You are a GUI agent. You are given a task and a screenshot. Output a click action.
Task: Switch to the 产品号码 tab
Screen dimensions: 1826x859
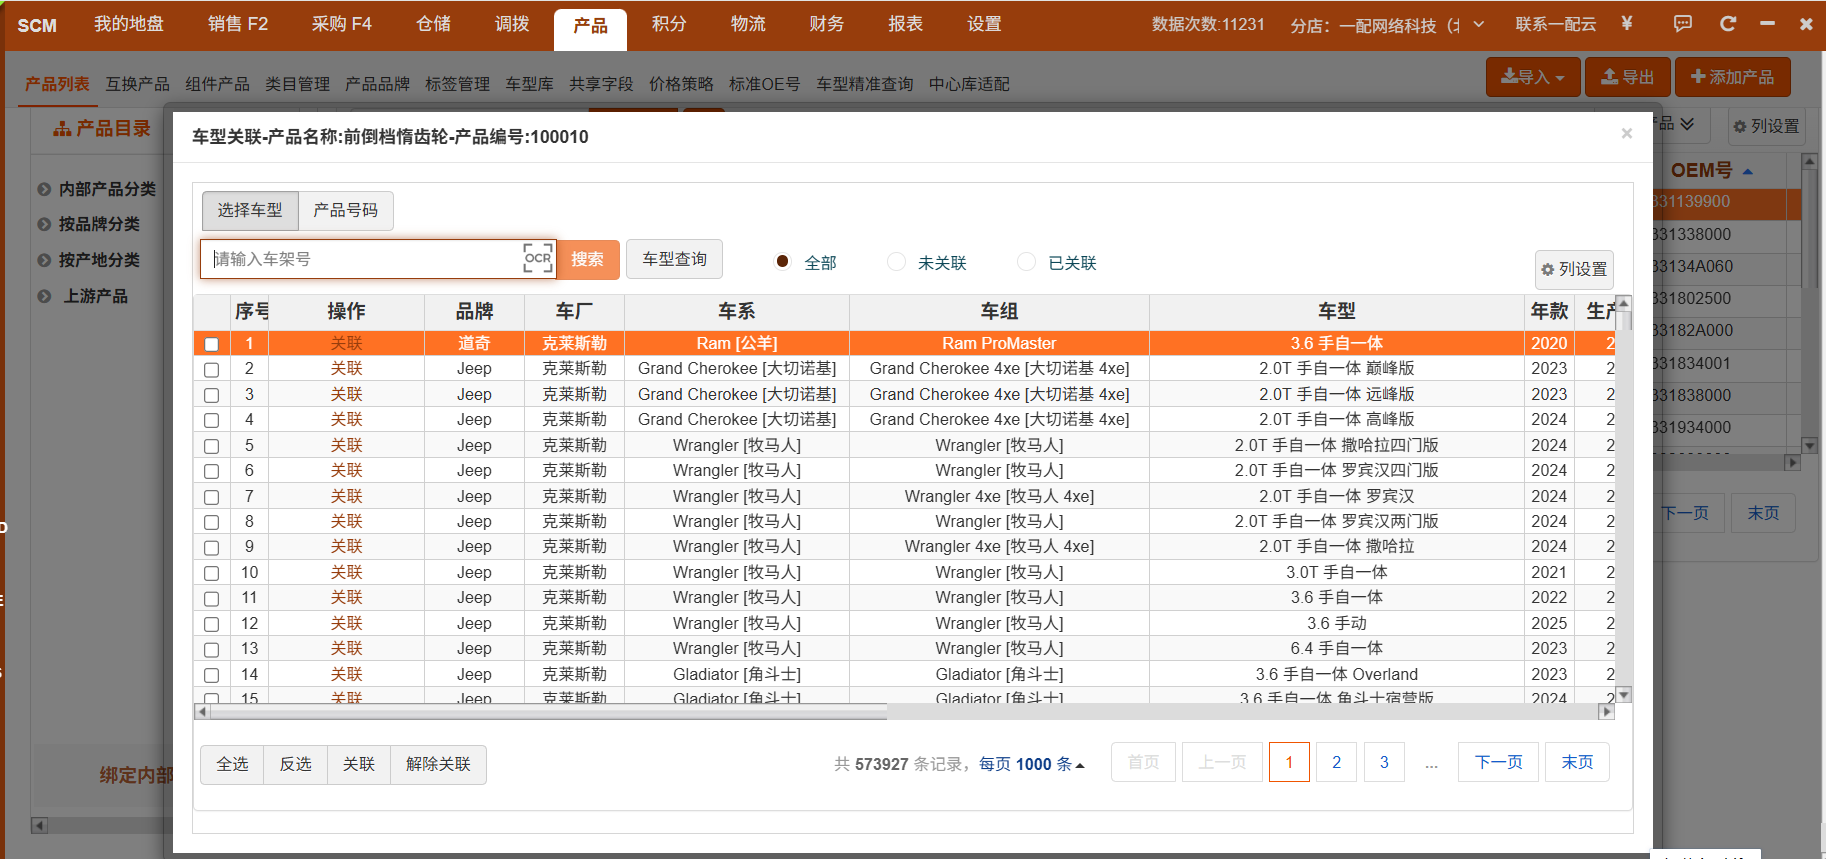click(x=345, y=210)
